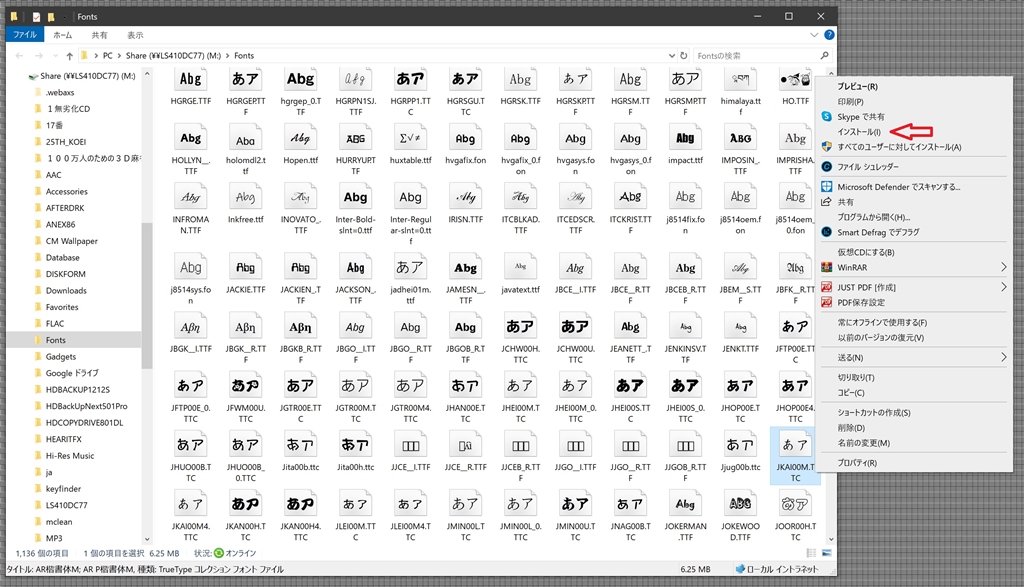The image size is (1024, 587).
Task: Select keyfinder folder in navigation tree
Action: point(63,488)
